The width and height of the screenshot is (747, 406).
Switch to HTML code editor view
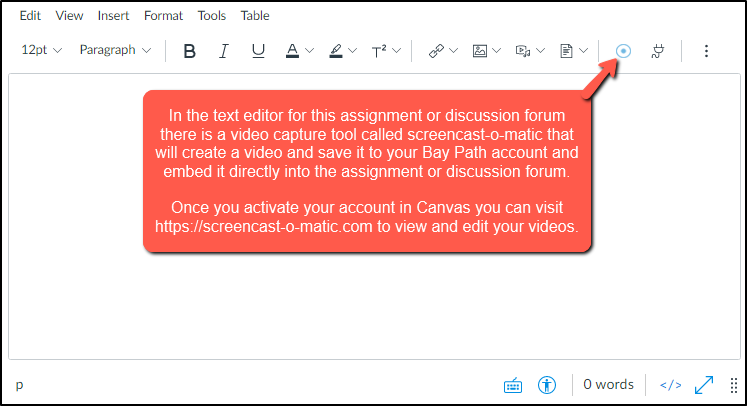671,385
